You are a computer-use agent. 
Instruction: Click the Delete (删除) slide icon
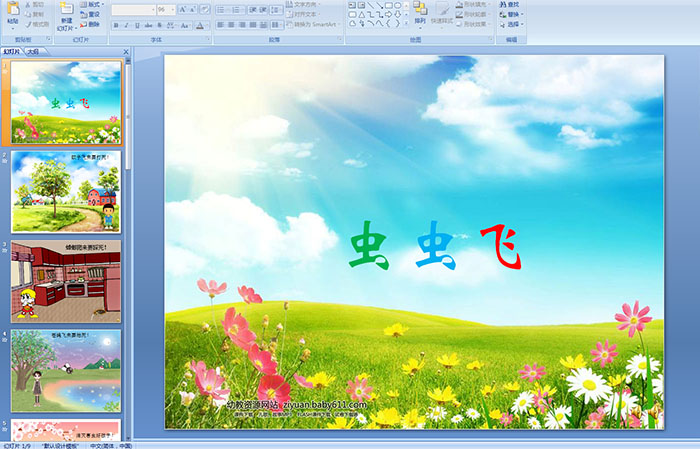[x=83, y=24]
